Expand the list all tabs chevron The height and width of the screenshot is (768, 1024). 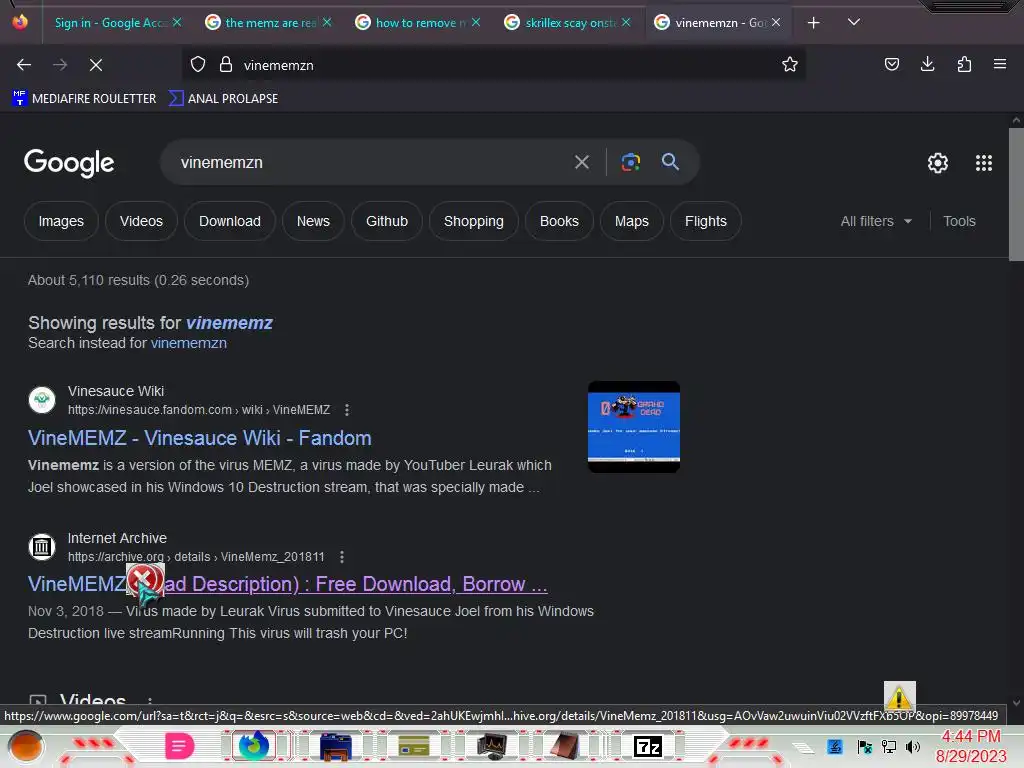854,22
